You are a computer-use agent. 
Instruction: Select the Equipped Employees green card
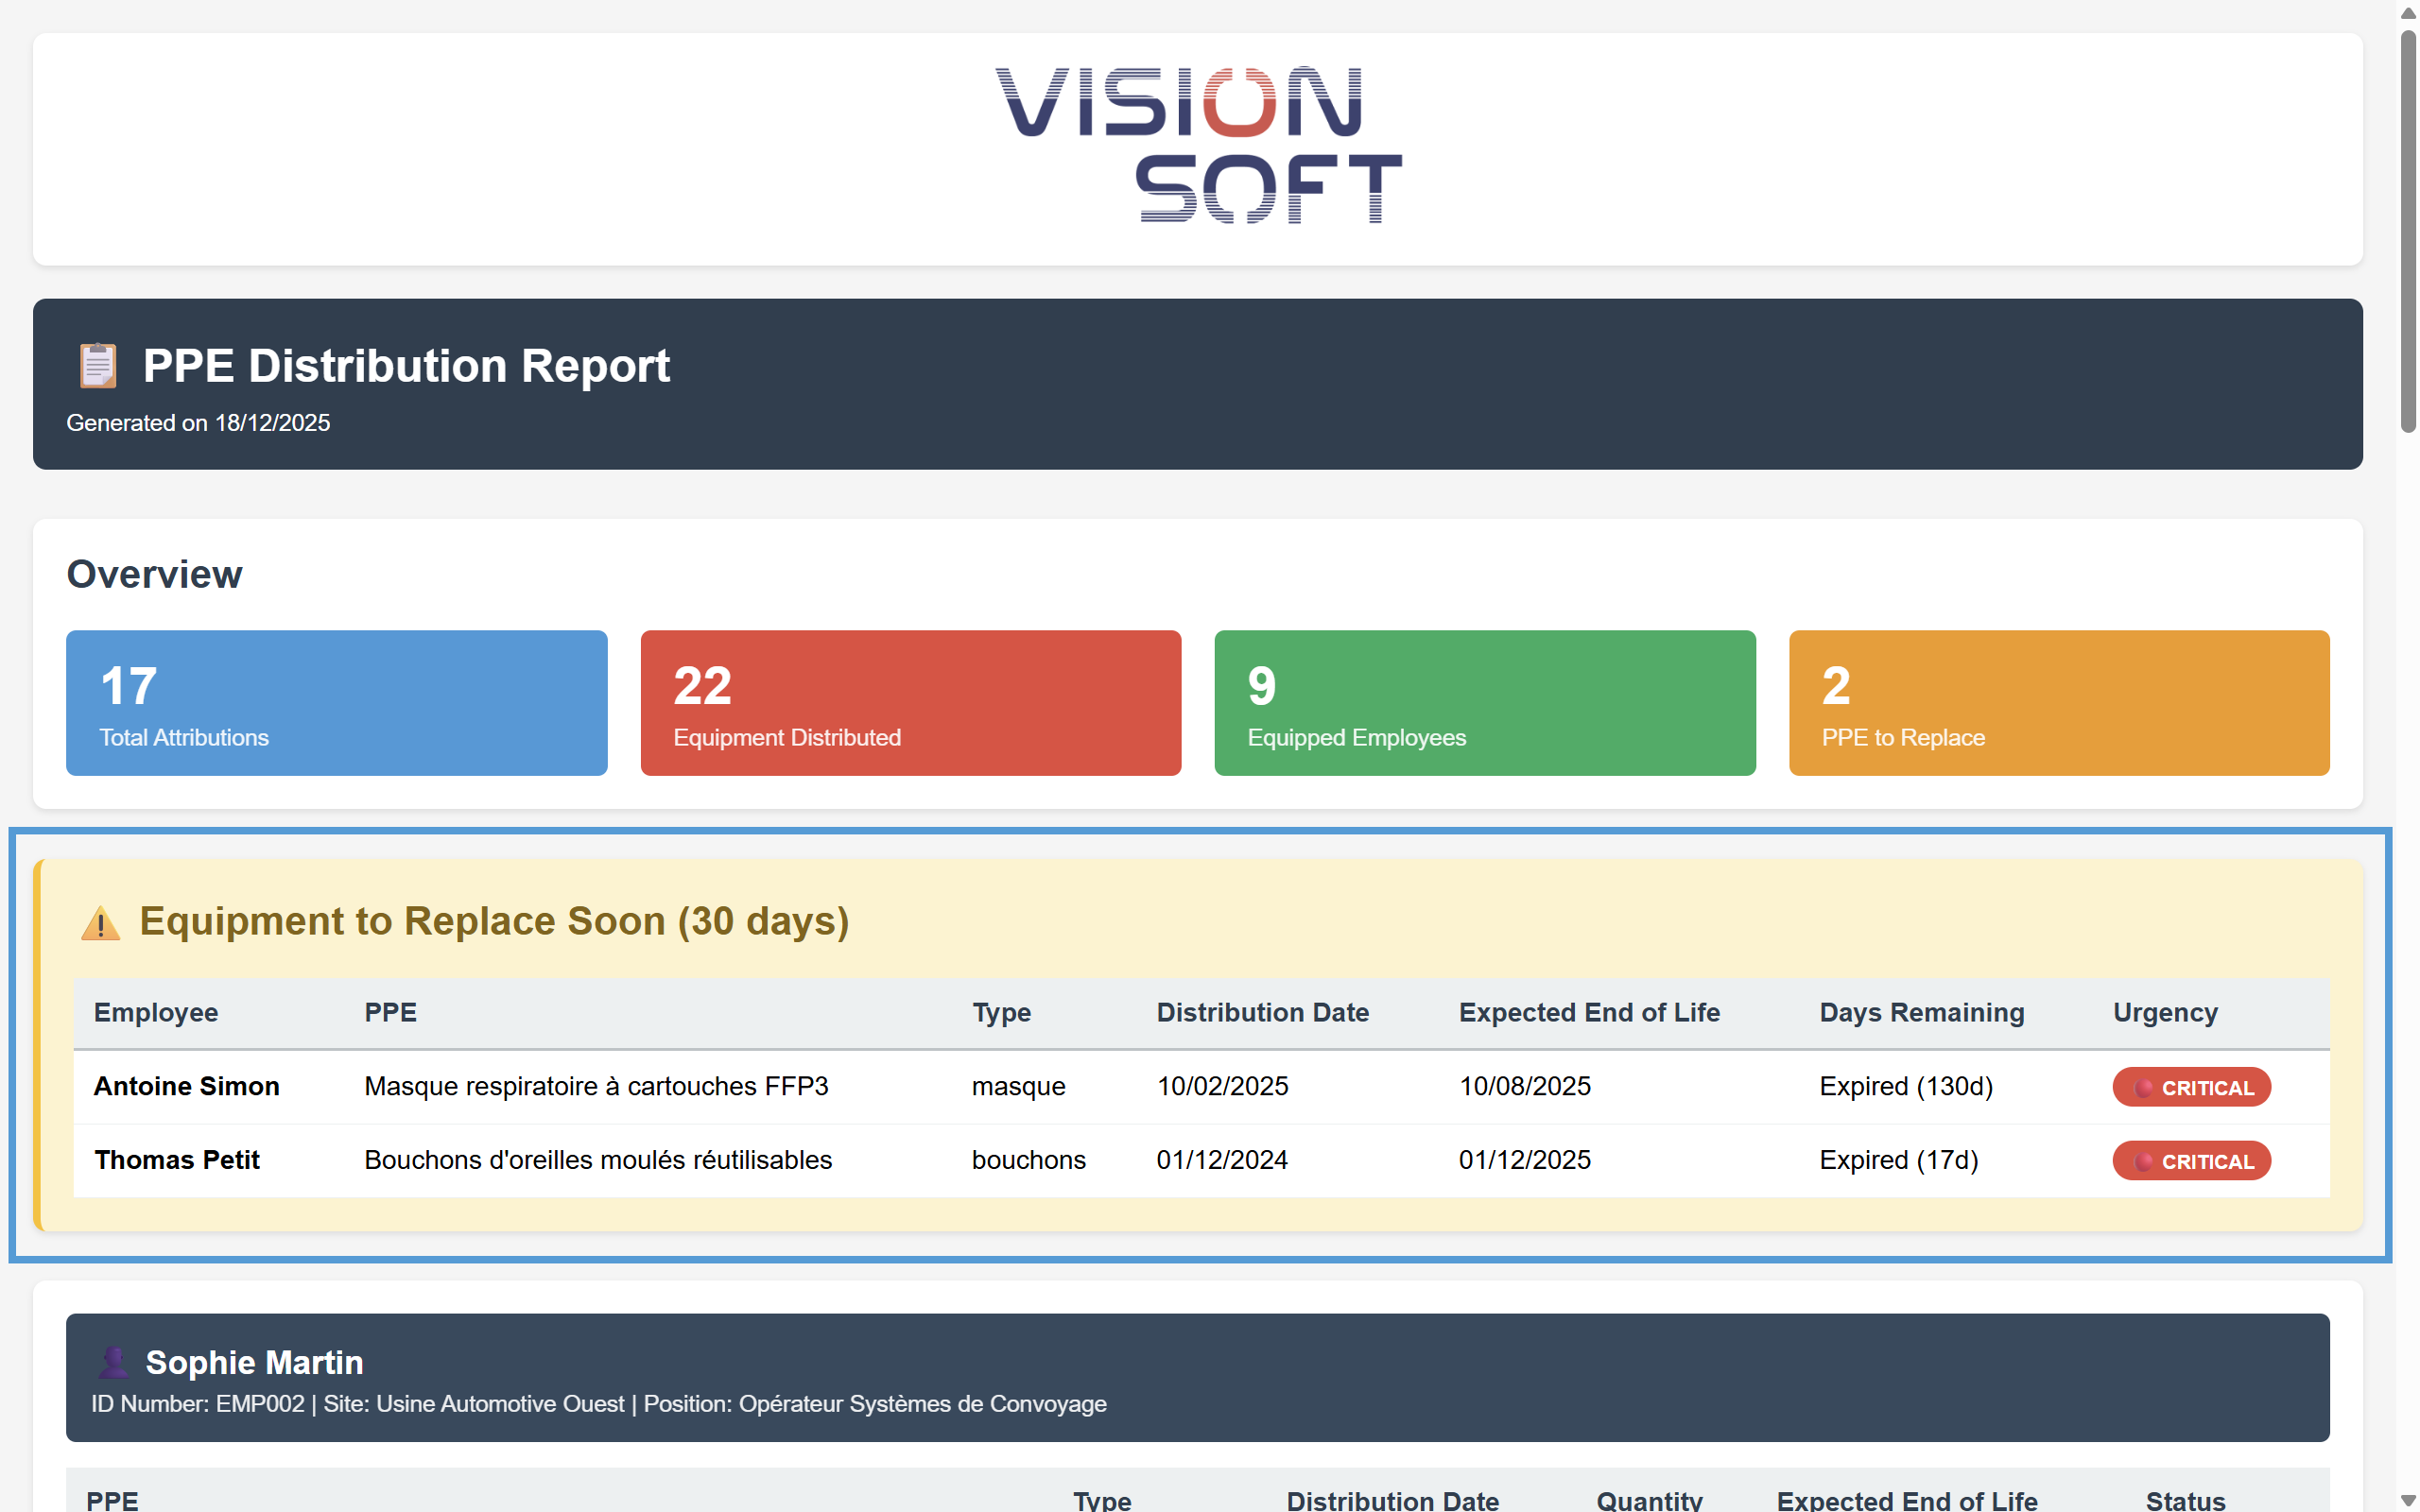1484,702
